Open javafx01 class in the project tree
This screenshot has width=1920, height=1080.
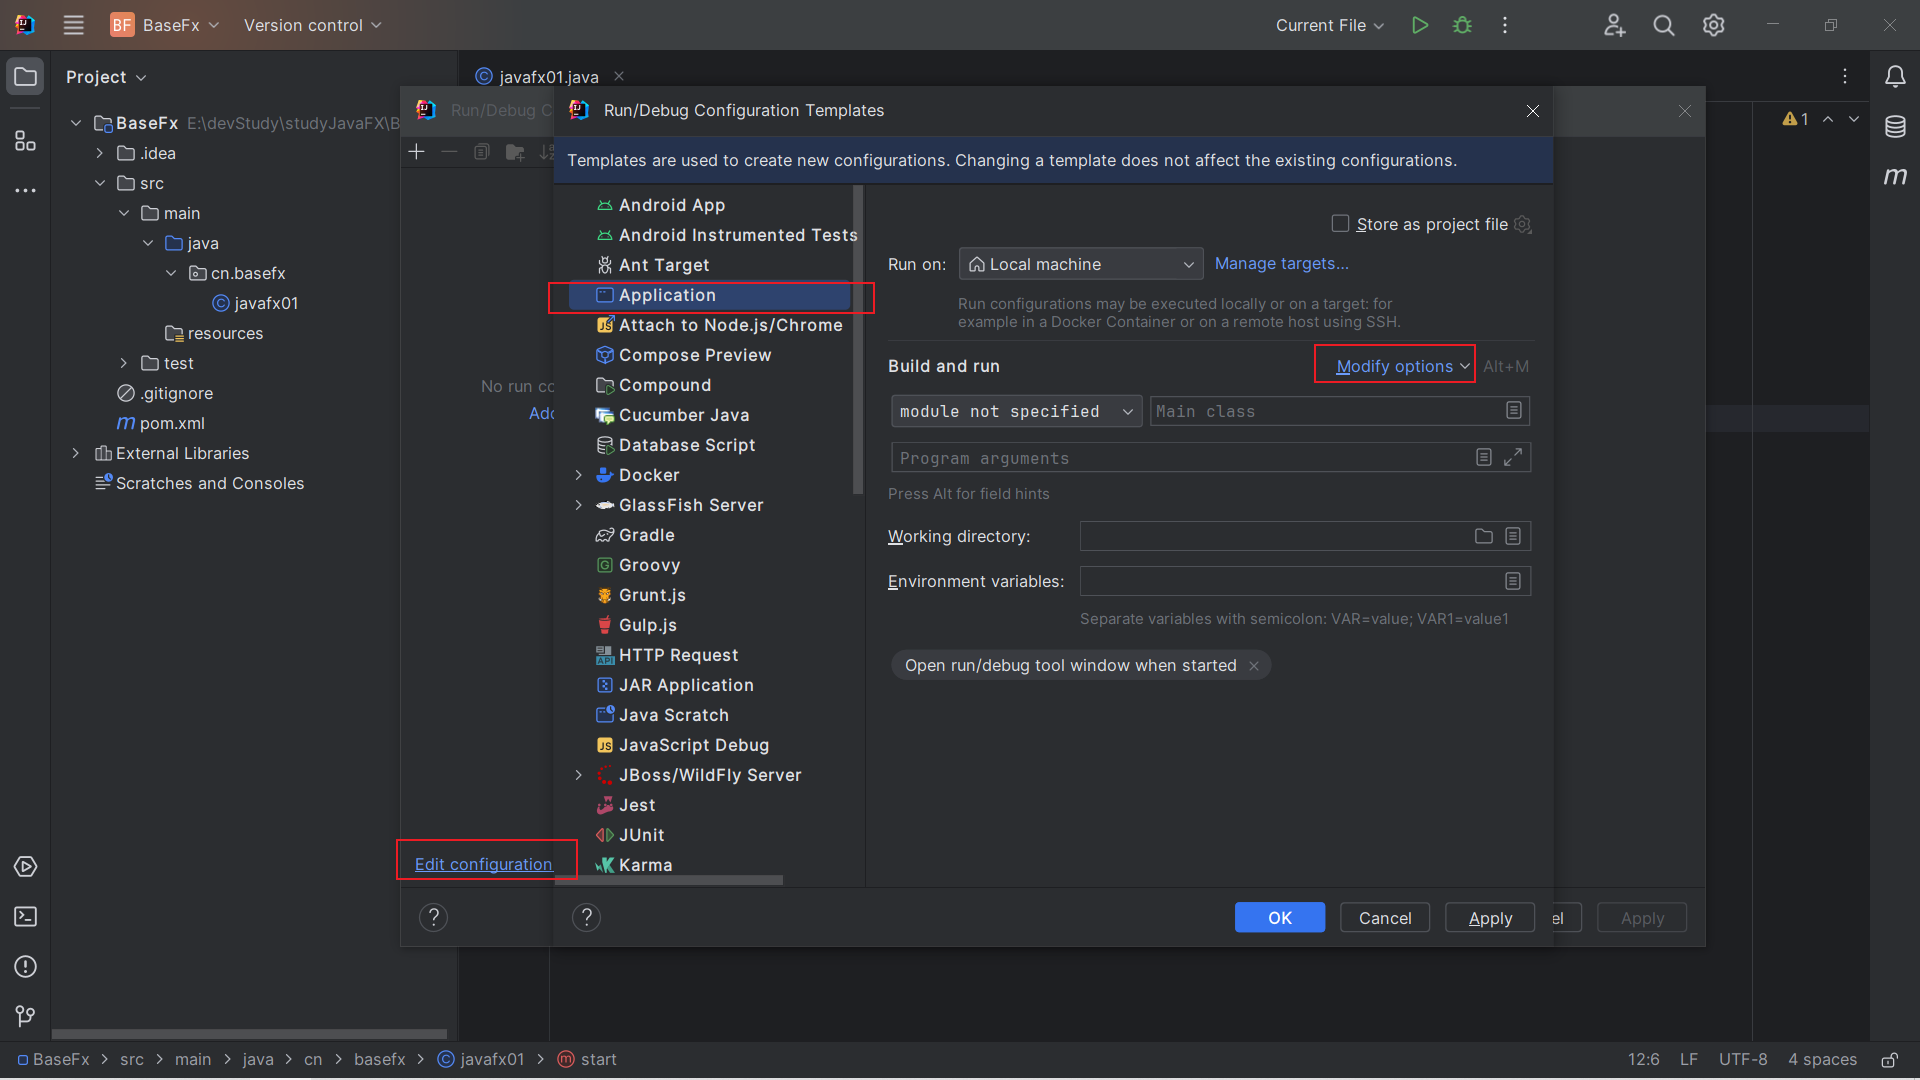[x=266, y=303]
